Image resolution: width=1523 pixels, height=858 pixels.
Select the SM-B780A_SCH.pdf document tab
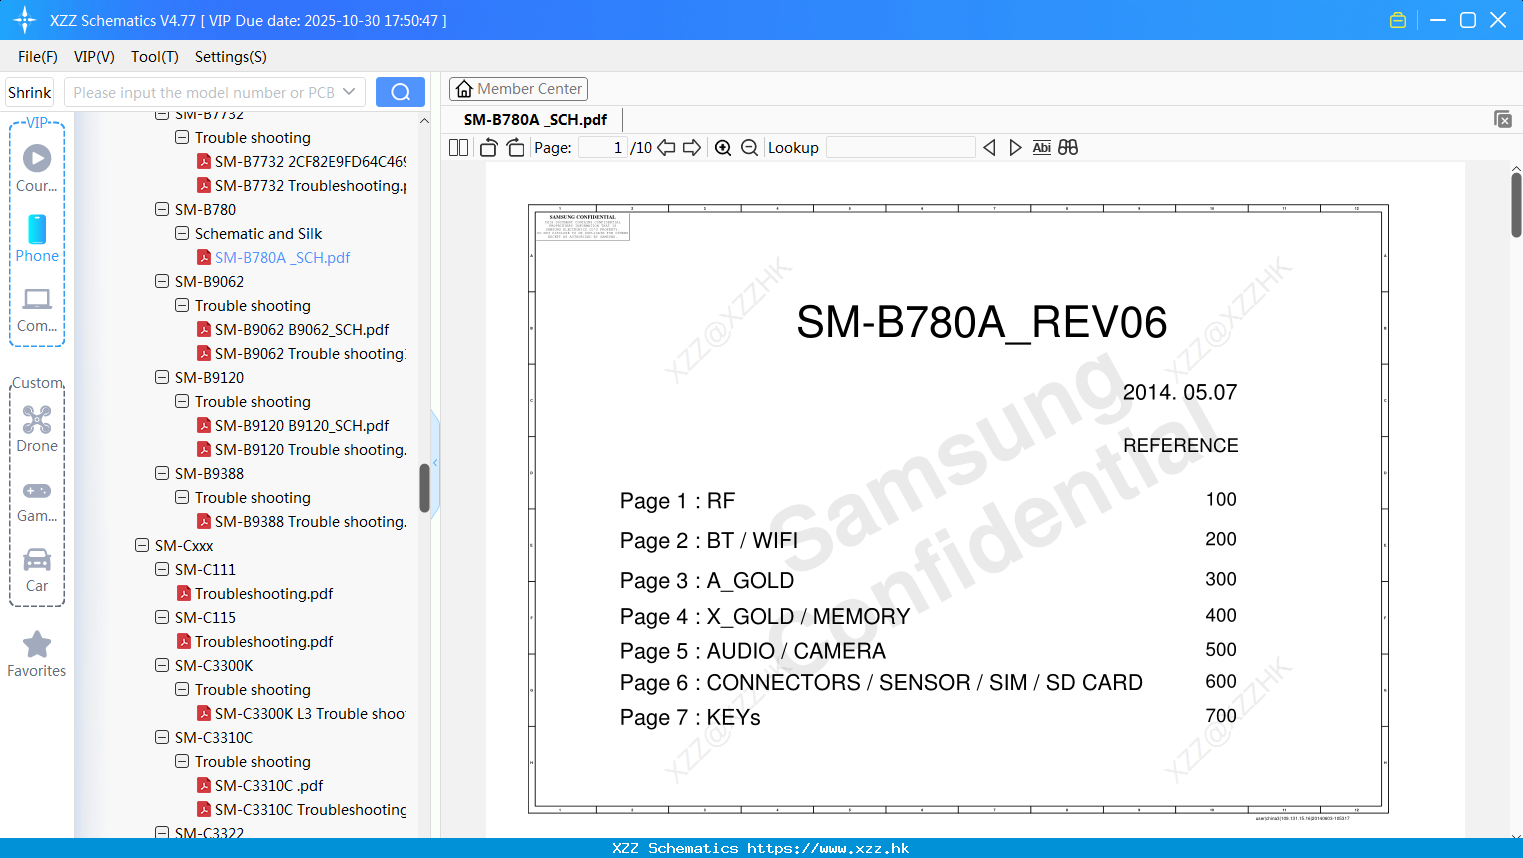[x=535, y=119]
